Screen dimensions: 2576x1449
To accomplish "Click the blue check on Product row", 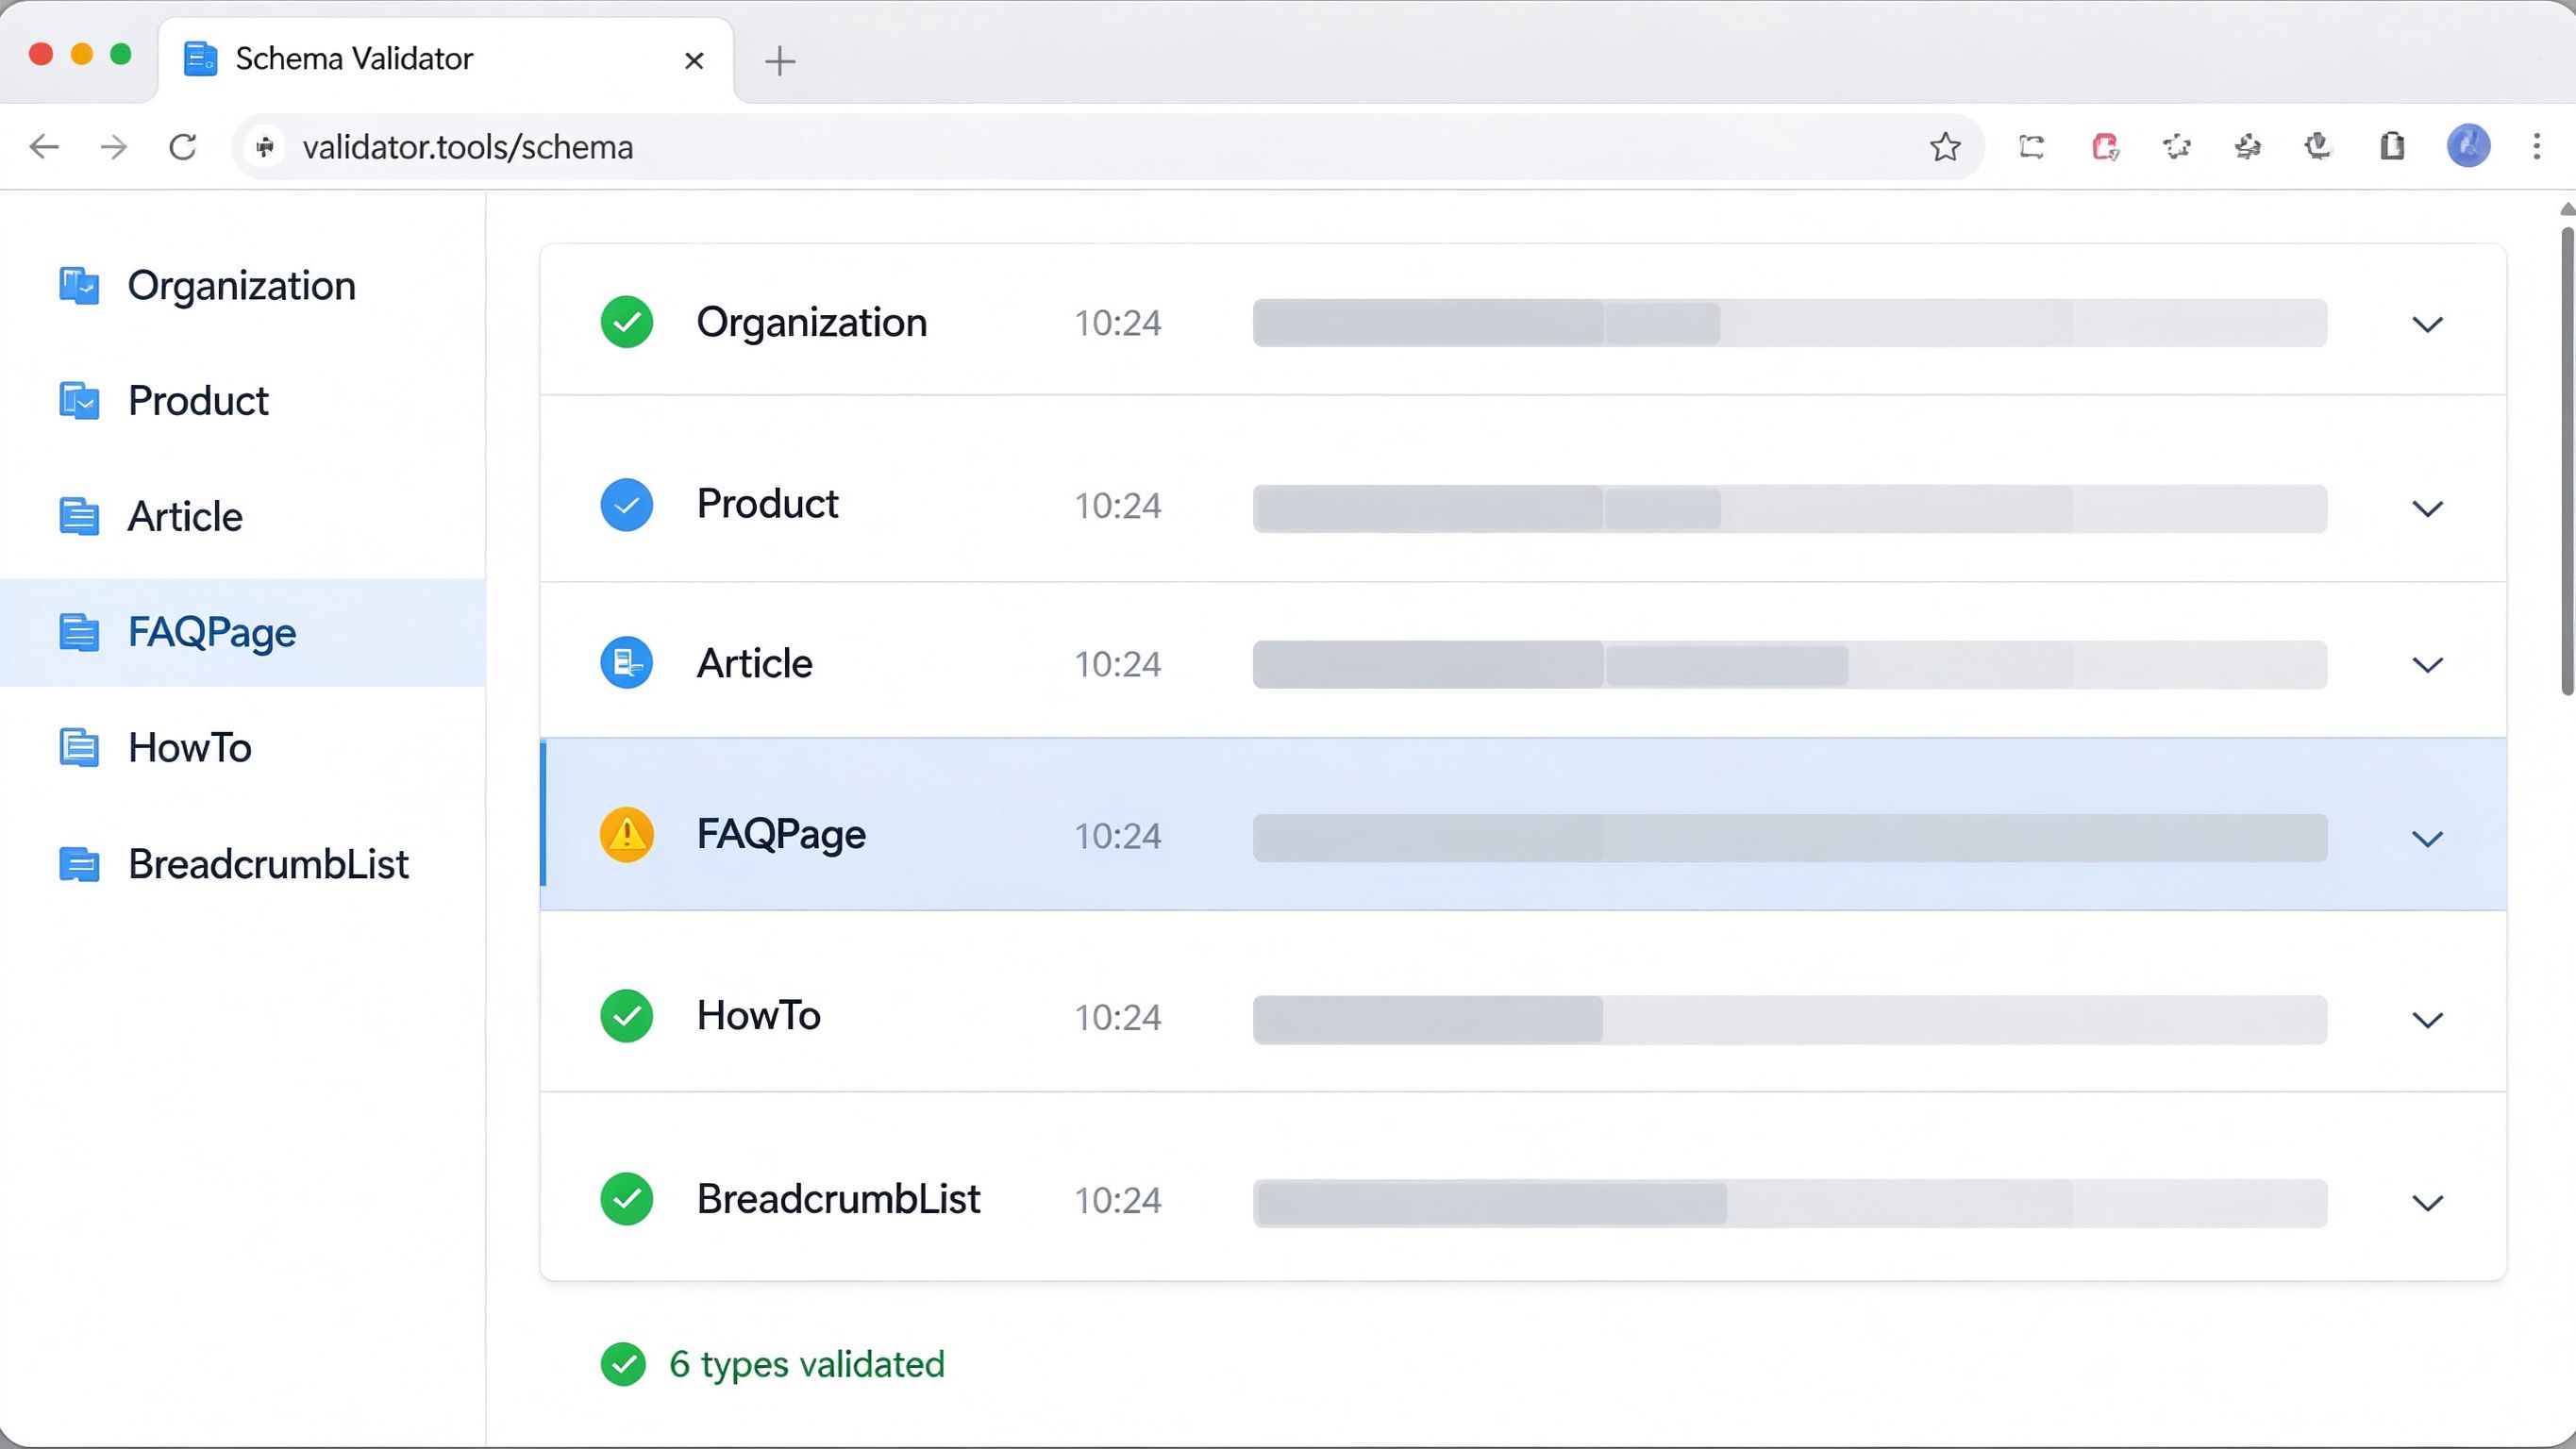I will 627,505.
